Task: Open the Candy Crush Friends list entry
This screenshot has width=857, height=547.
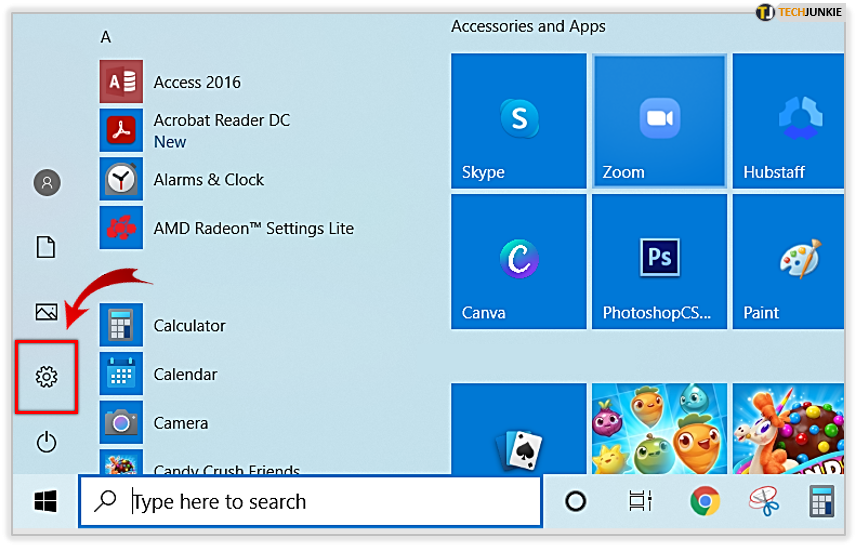Action: click(199, 462)
